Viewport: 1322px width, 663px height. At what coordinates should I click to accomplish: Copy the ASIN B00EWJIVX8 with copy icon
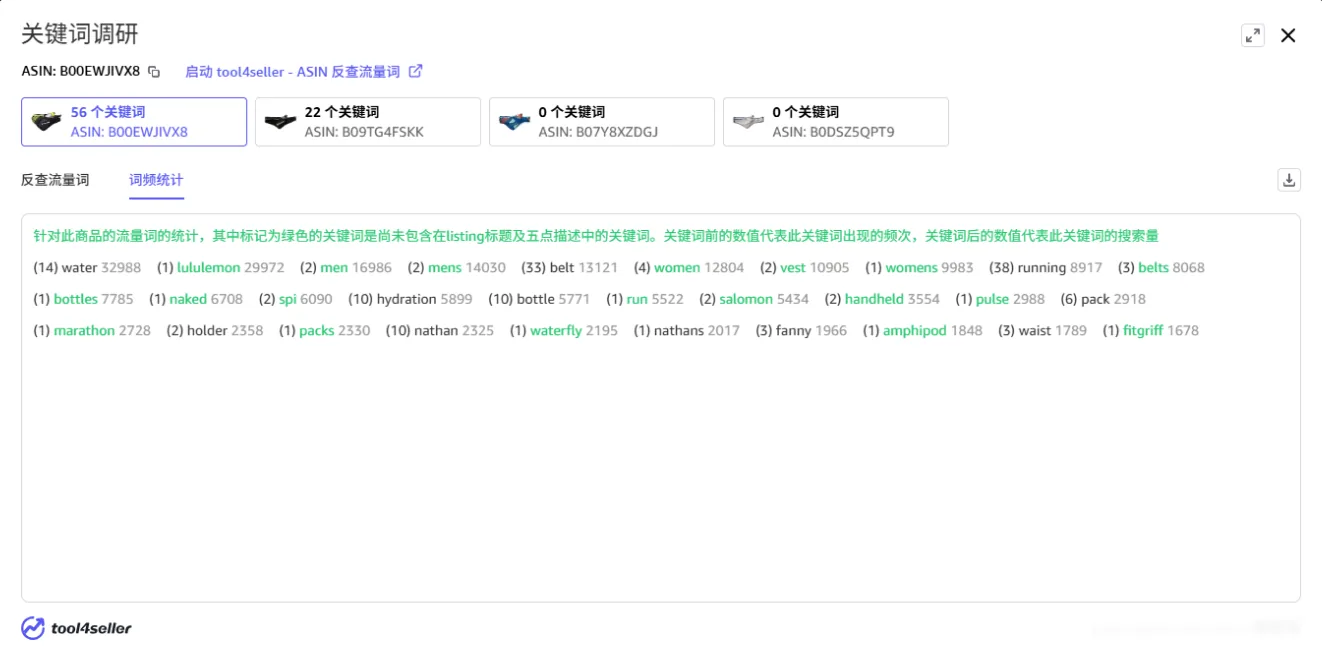coord(154,72)
